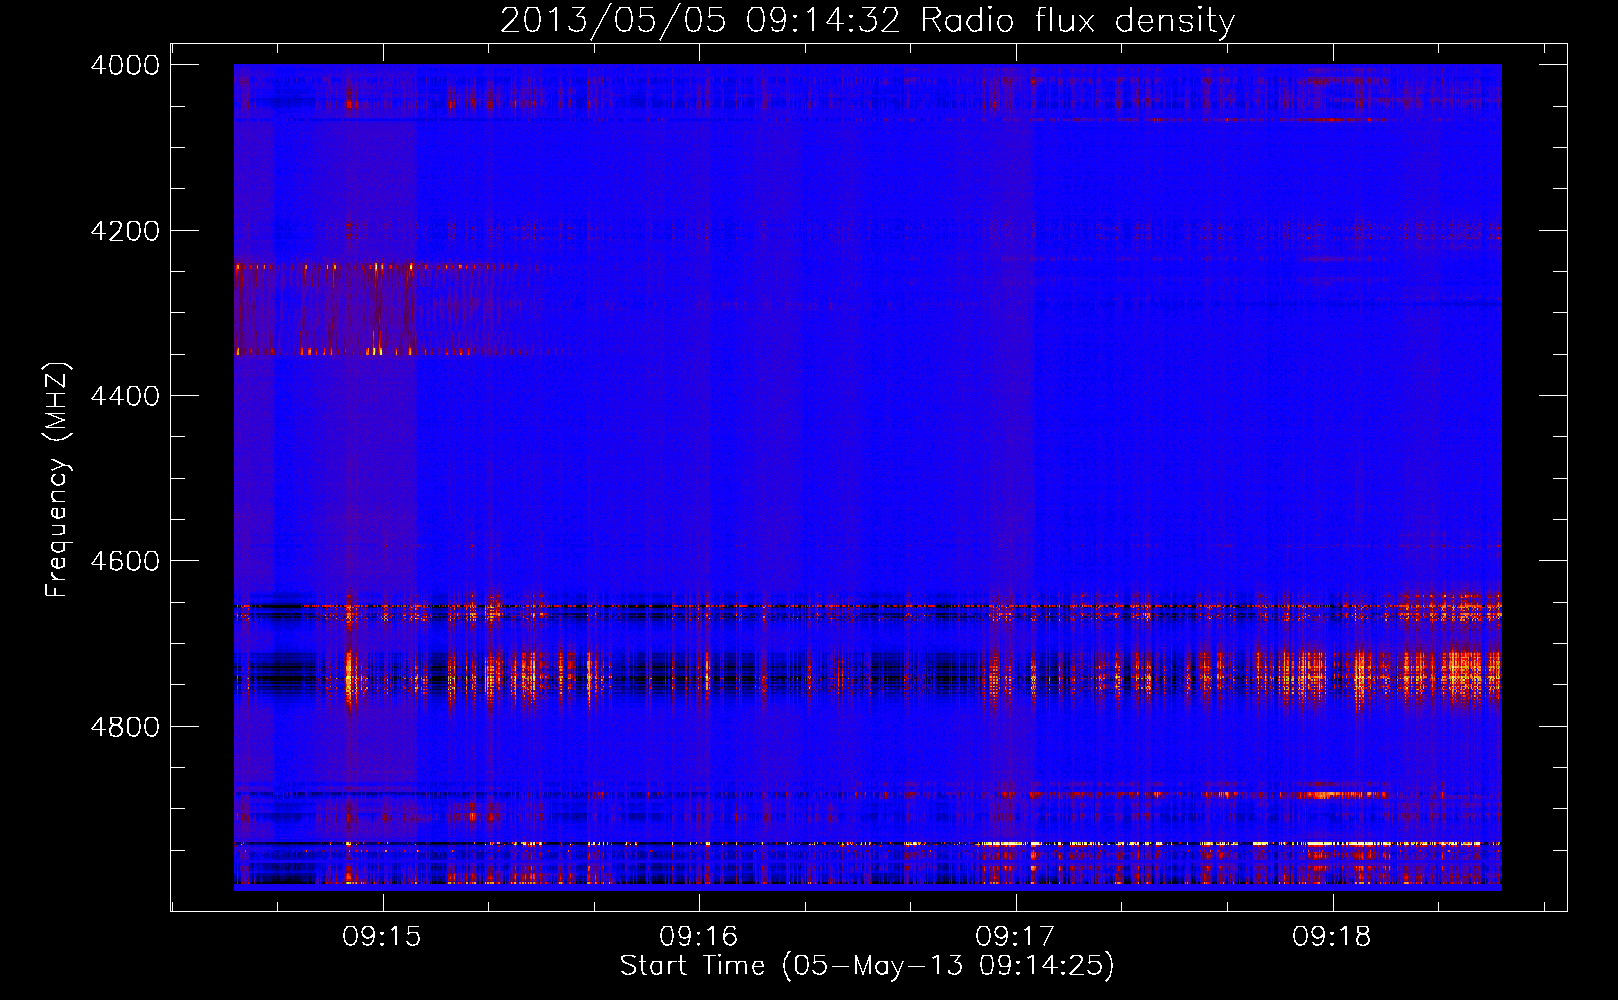Viewport: 1618px width, 1000px height.
Task: Click the 4200 frequency tick label
Action: (x=125, y=231)
